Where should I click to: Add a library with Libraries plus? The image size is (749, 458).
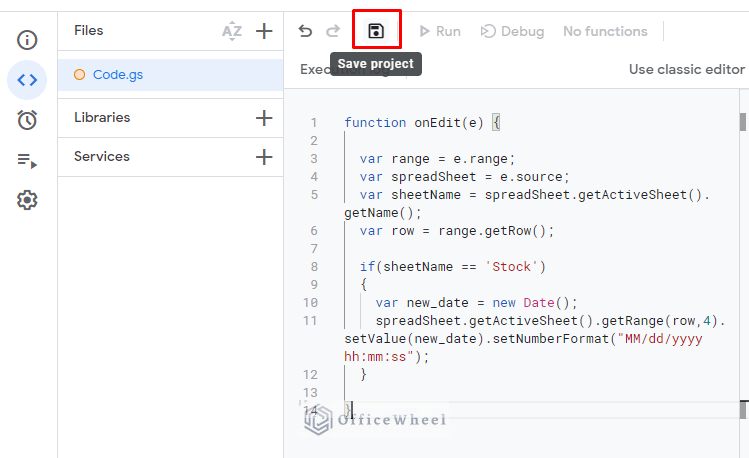264,118
